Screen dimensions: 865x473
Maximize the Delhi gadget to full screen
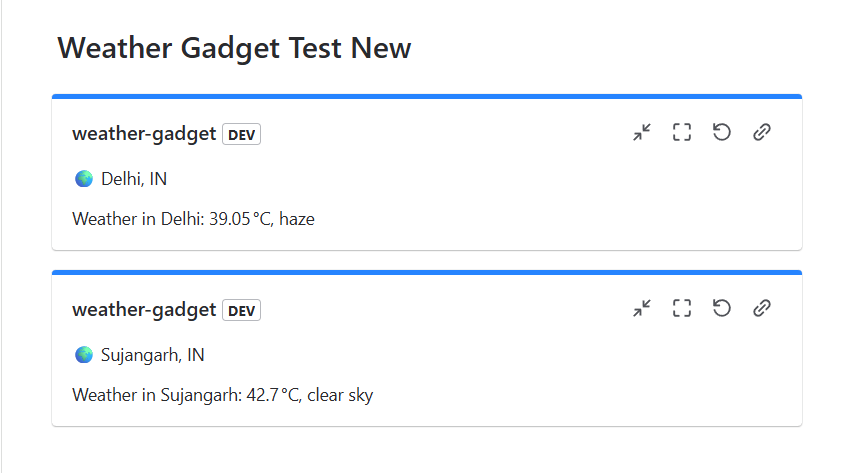(682, 132)
